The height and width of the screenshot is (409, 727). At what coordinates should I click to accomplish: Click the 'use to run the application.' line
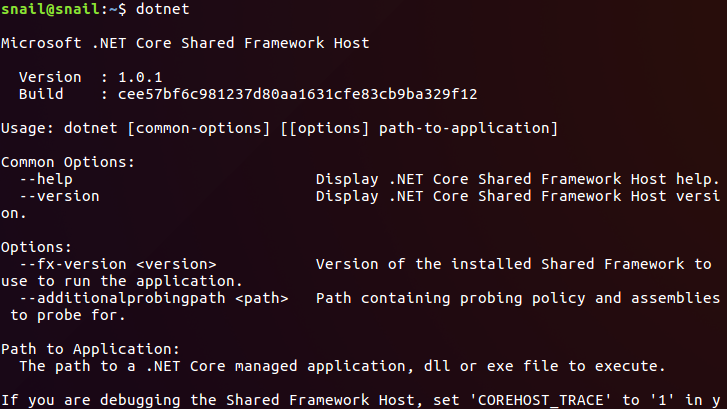click(121, 281)
